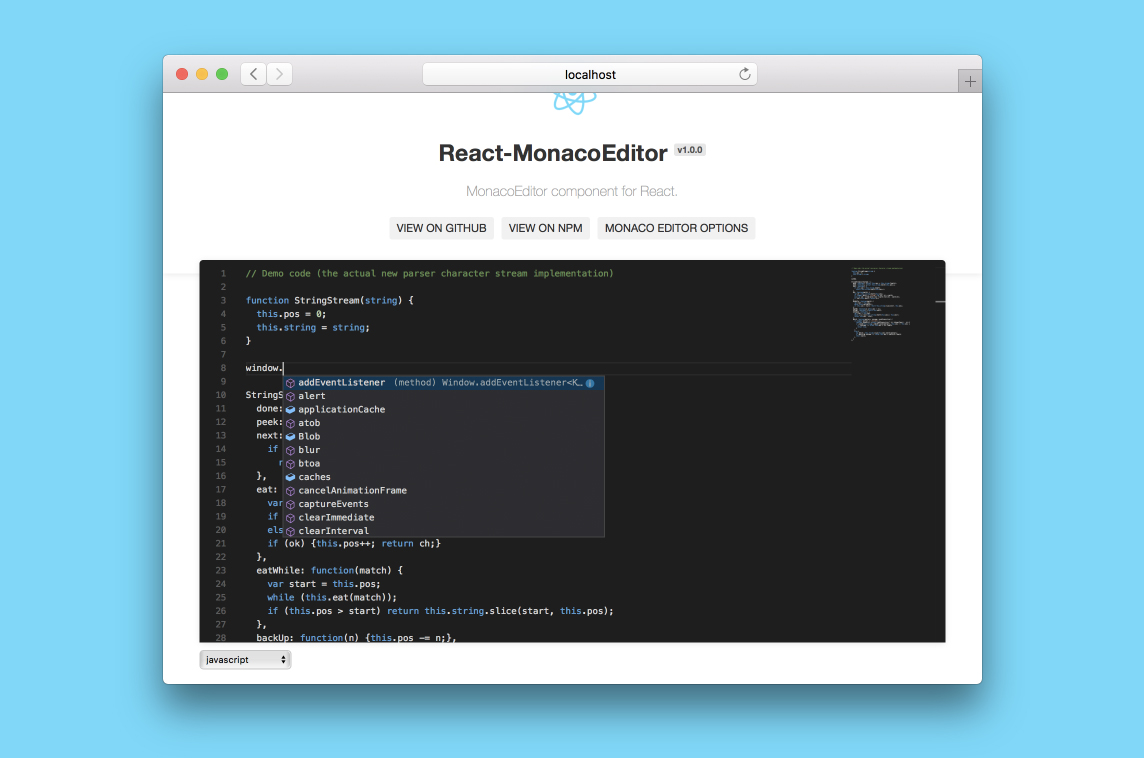The width and height of the screenshot is (1144, 758).
Task: Choose btoa from the autocomplete list
Action: (x=444, y=463)
